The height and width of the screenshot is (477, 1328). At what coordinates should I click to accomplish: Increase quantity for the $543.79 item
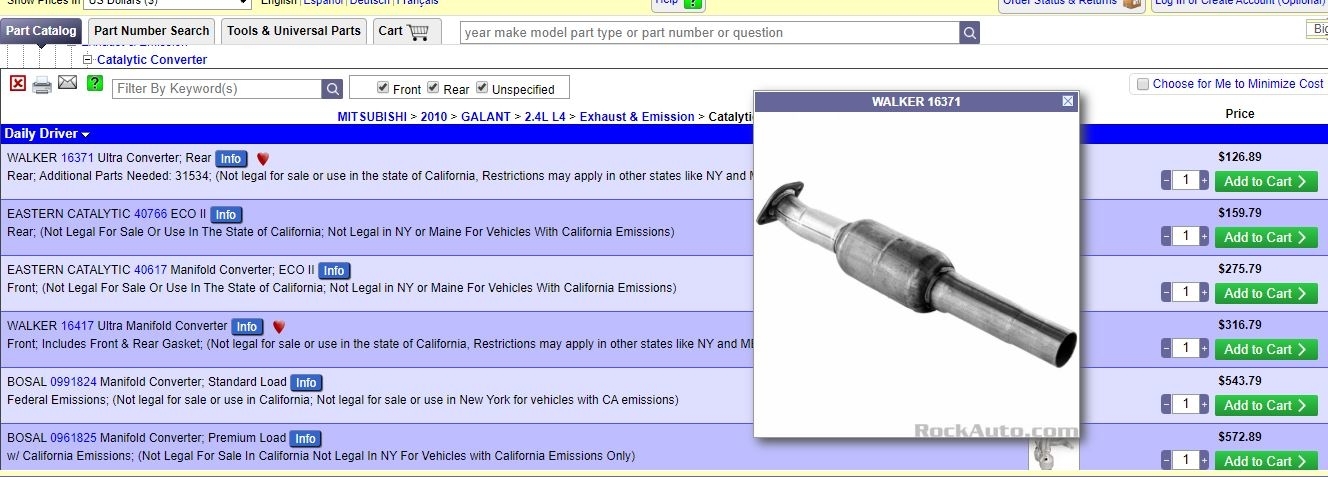(1204, 405)
